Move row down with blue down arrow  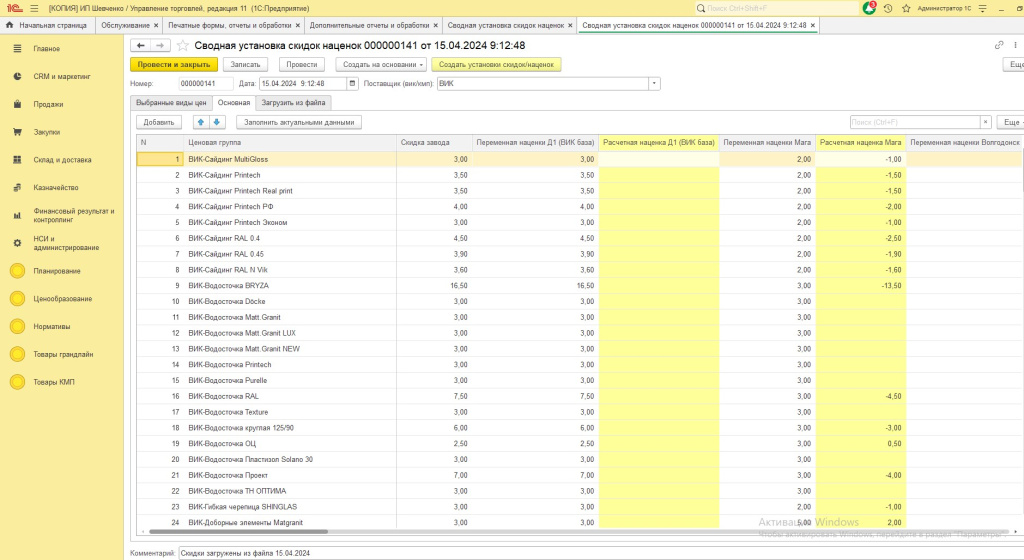pyautogui.click(x=217, y=122)
